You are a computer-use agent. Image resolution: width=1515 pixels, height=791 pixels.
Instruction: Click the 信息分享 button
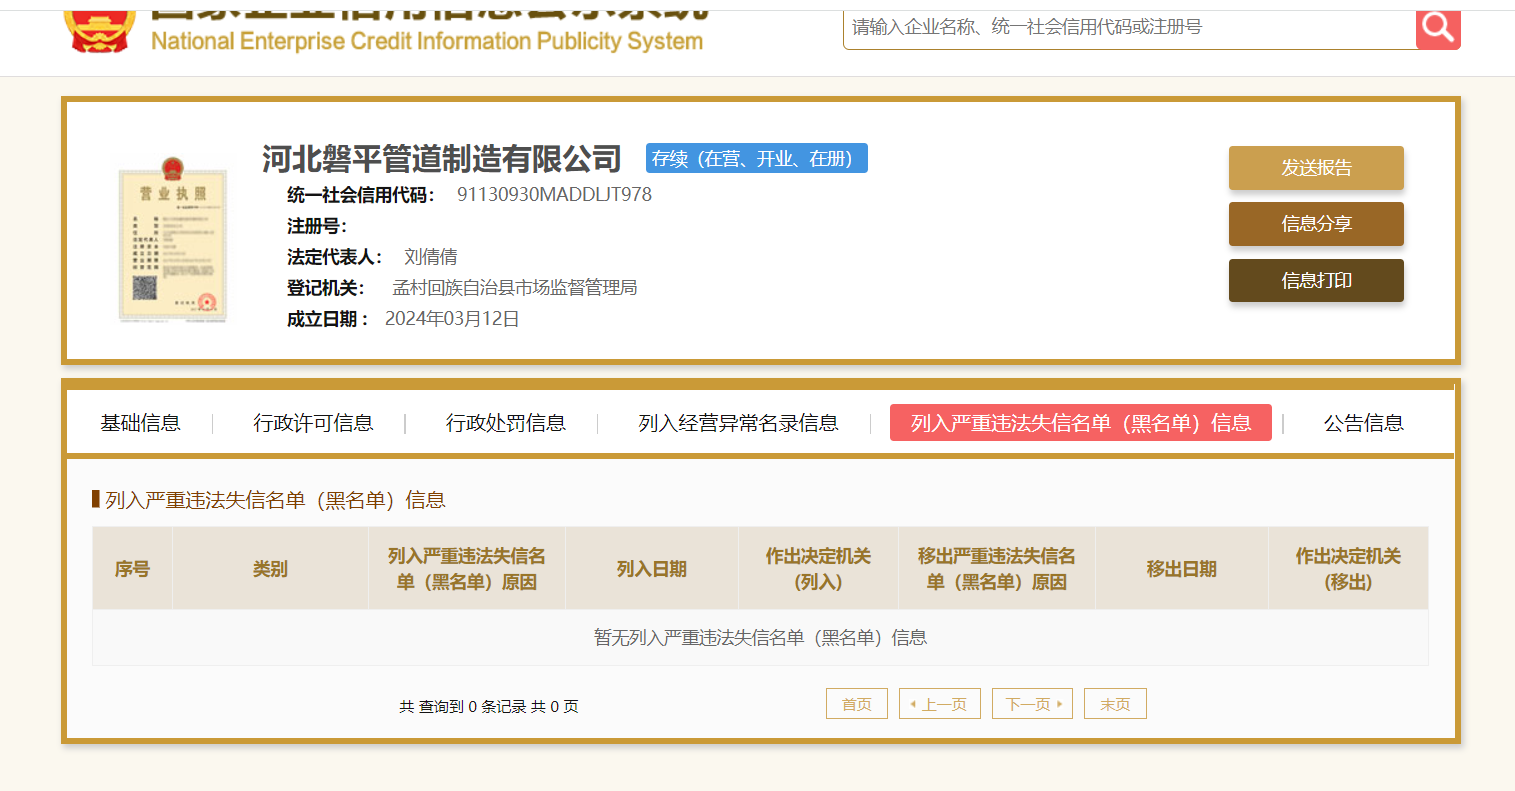1316,224
